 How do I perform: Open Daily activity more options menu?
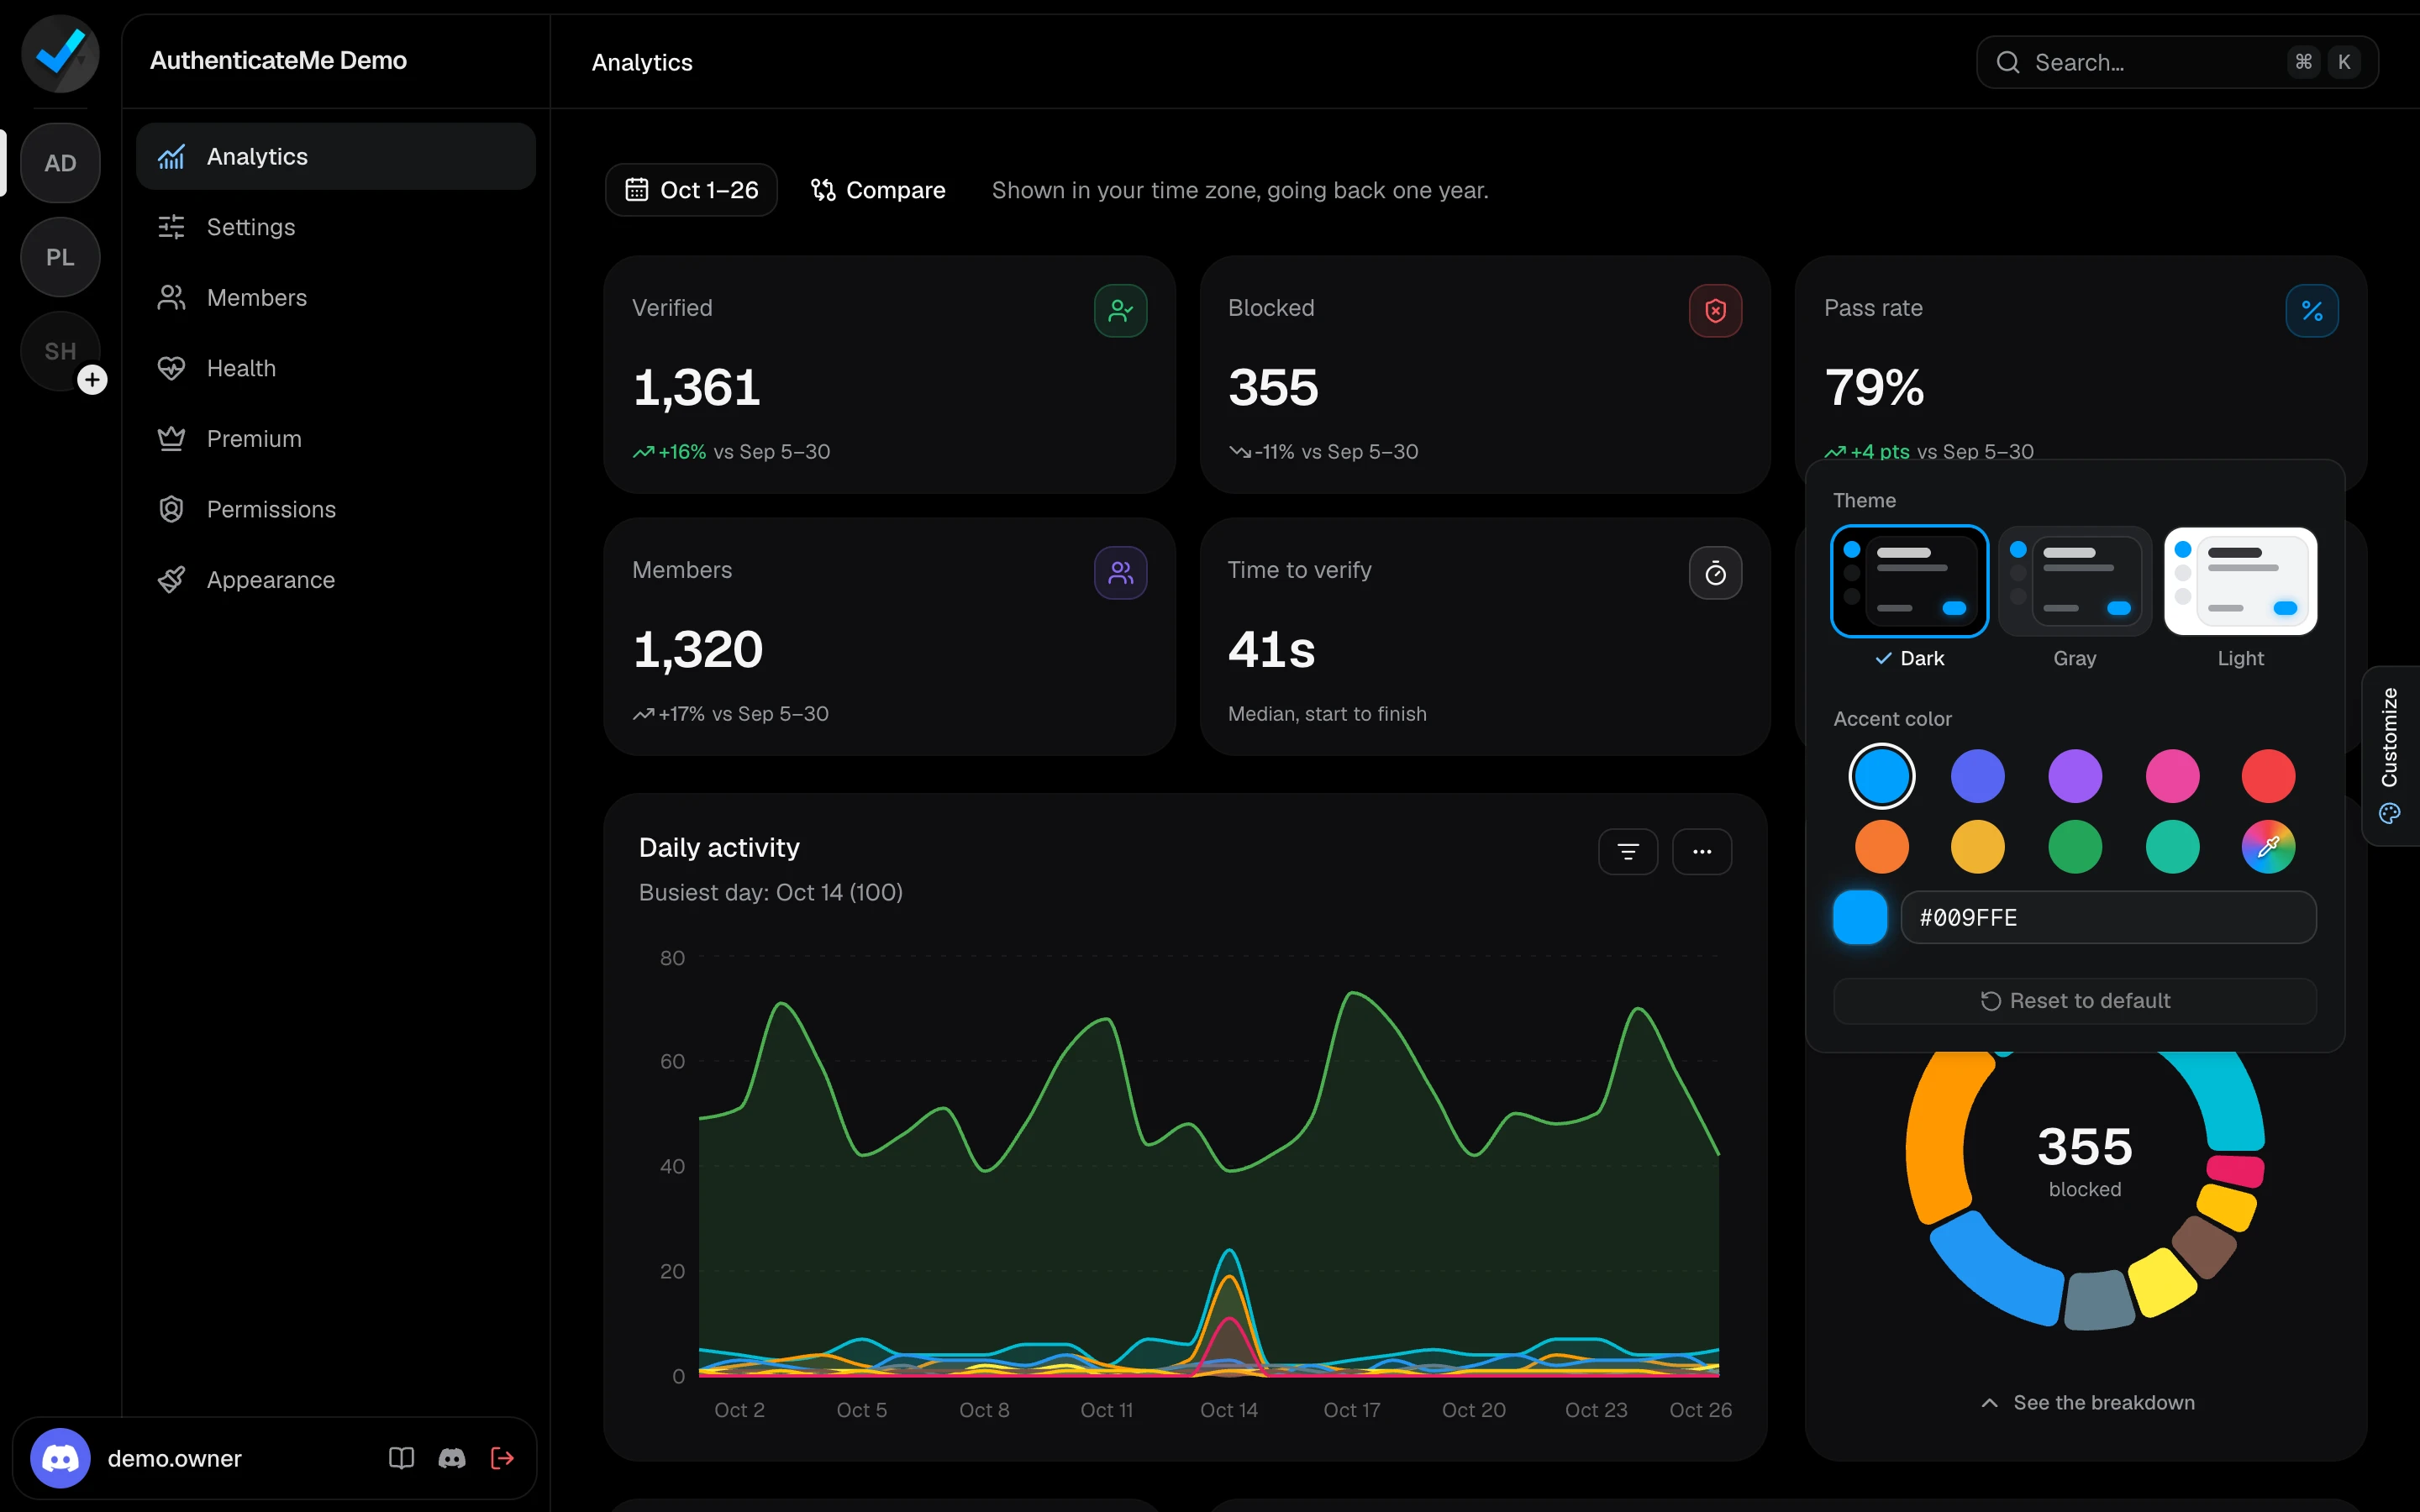[1702, 852]
